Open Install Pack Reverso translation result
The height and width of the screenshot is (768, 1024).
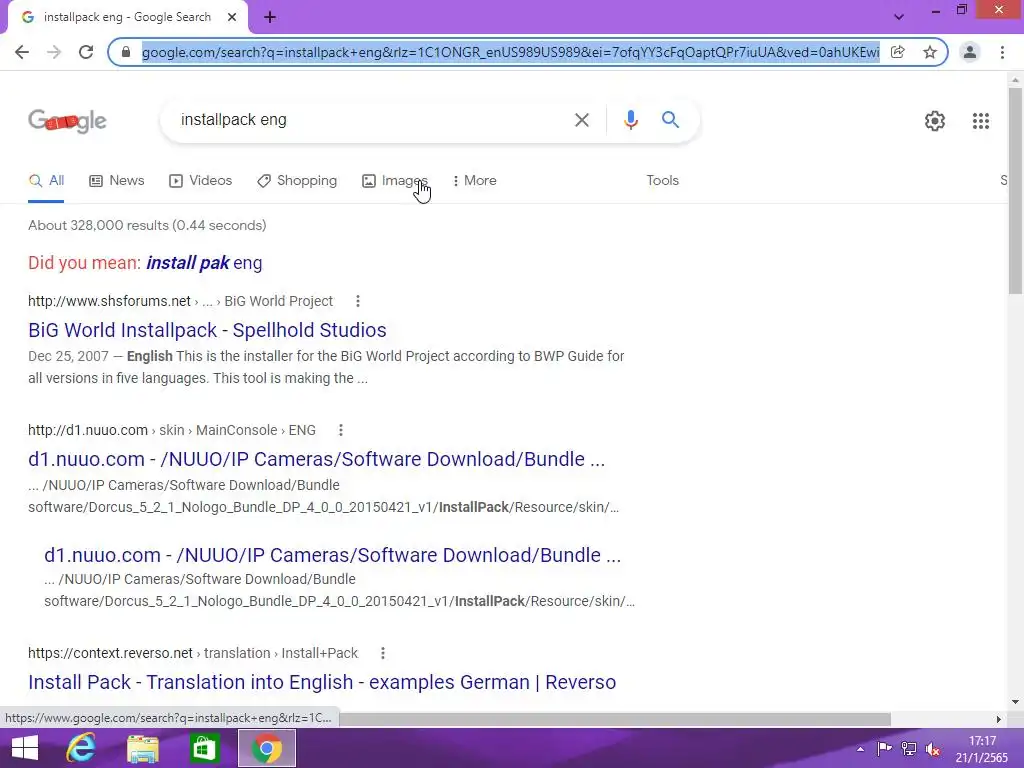click(322, 682)
